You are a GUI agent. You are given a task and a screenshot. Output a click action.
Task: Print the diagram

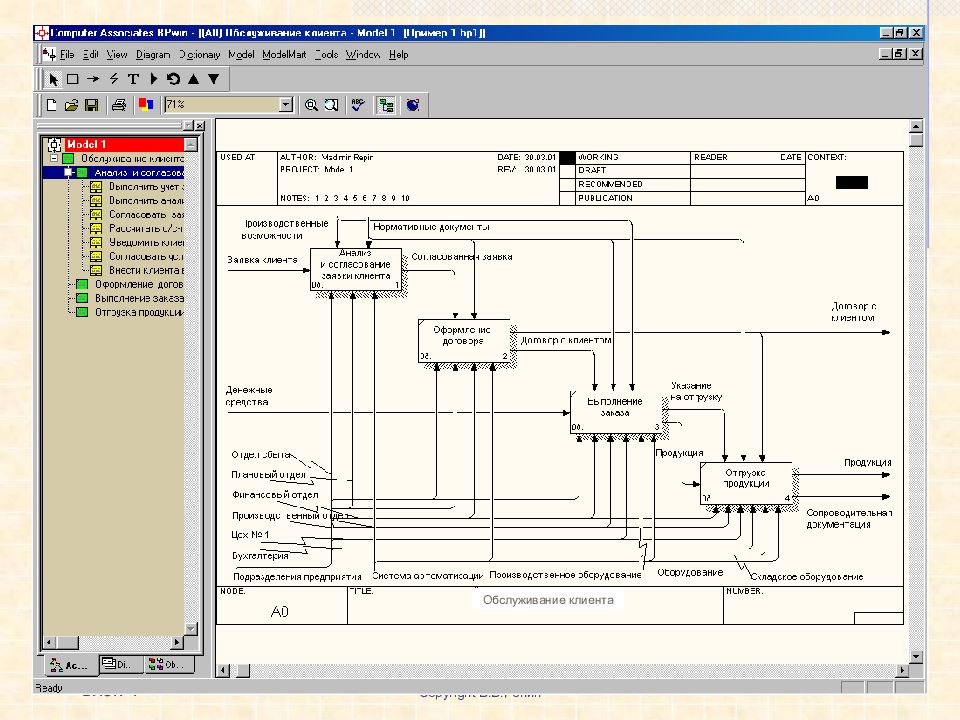pyautogui.click(x=119, y=105)
